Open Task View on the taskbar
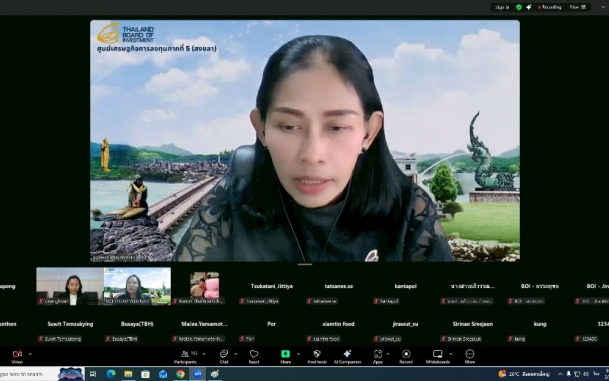The image size is (609, 381). [93, 374]
